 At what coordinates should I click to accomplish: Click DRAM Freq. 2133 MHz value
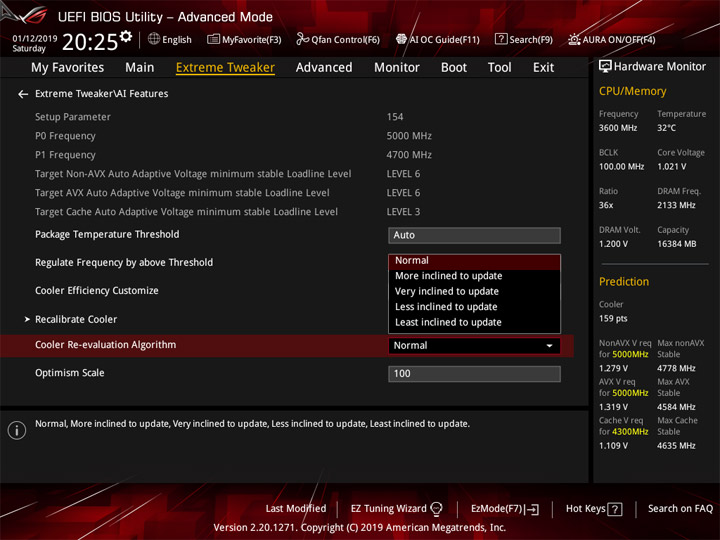pyautogui.click(x=676, y=205)
